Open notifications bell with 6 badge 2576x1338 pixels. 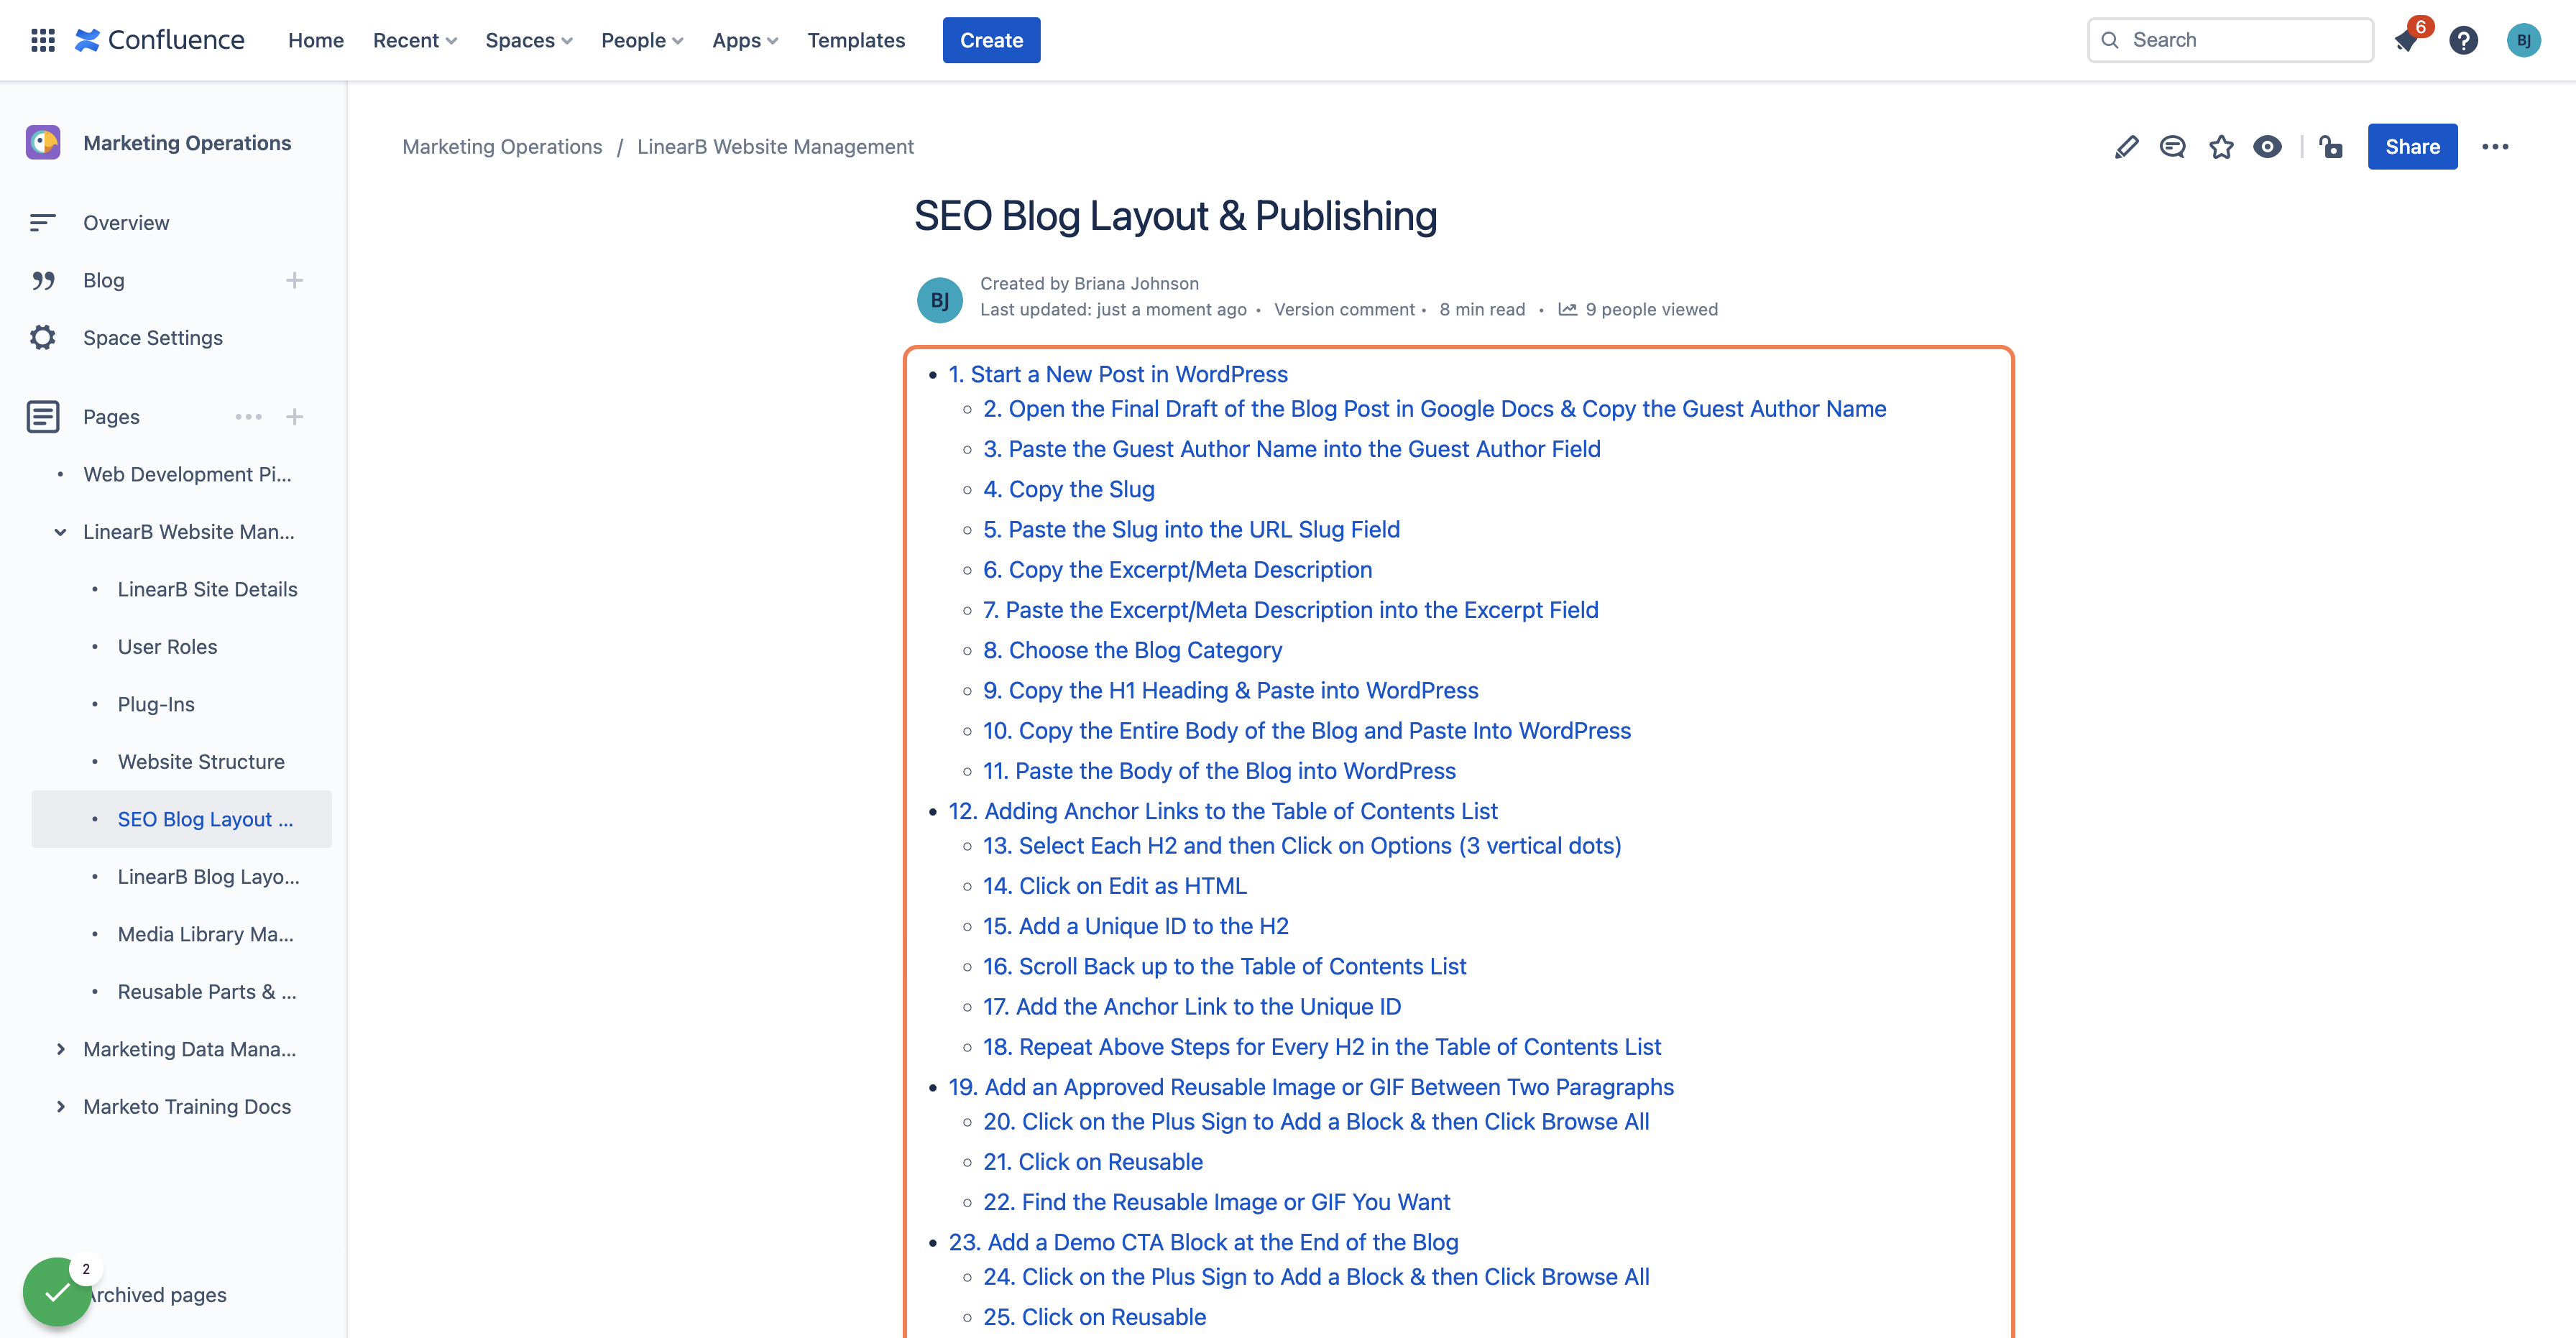click(x=2407, y=40)
